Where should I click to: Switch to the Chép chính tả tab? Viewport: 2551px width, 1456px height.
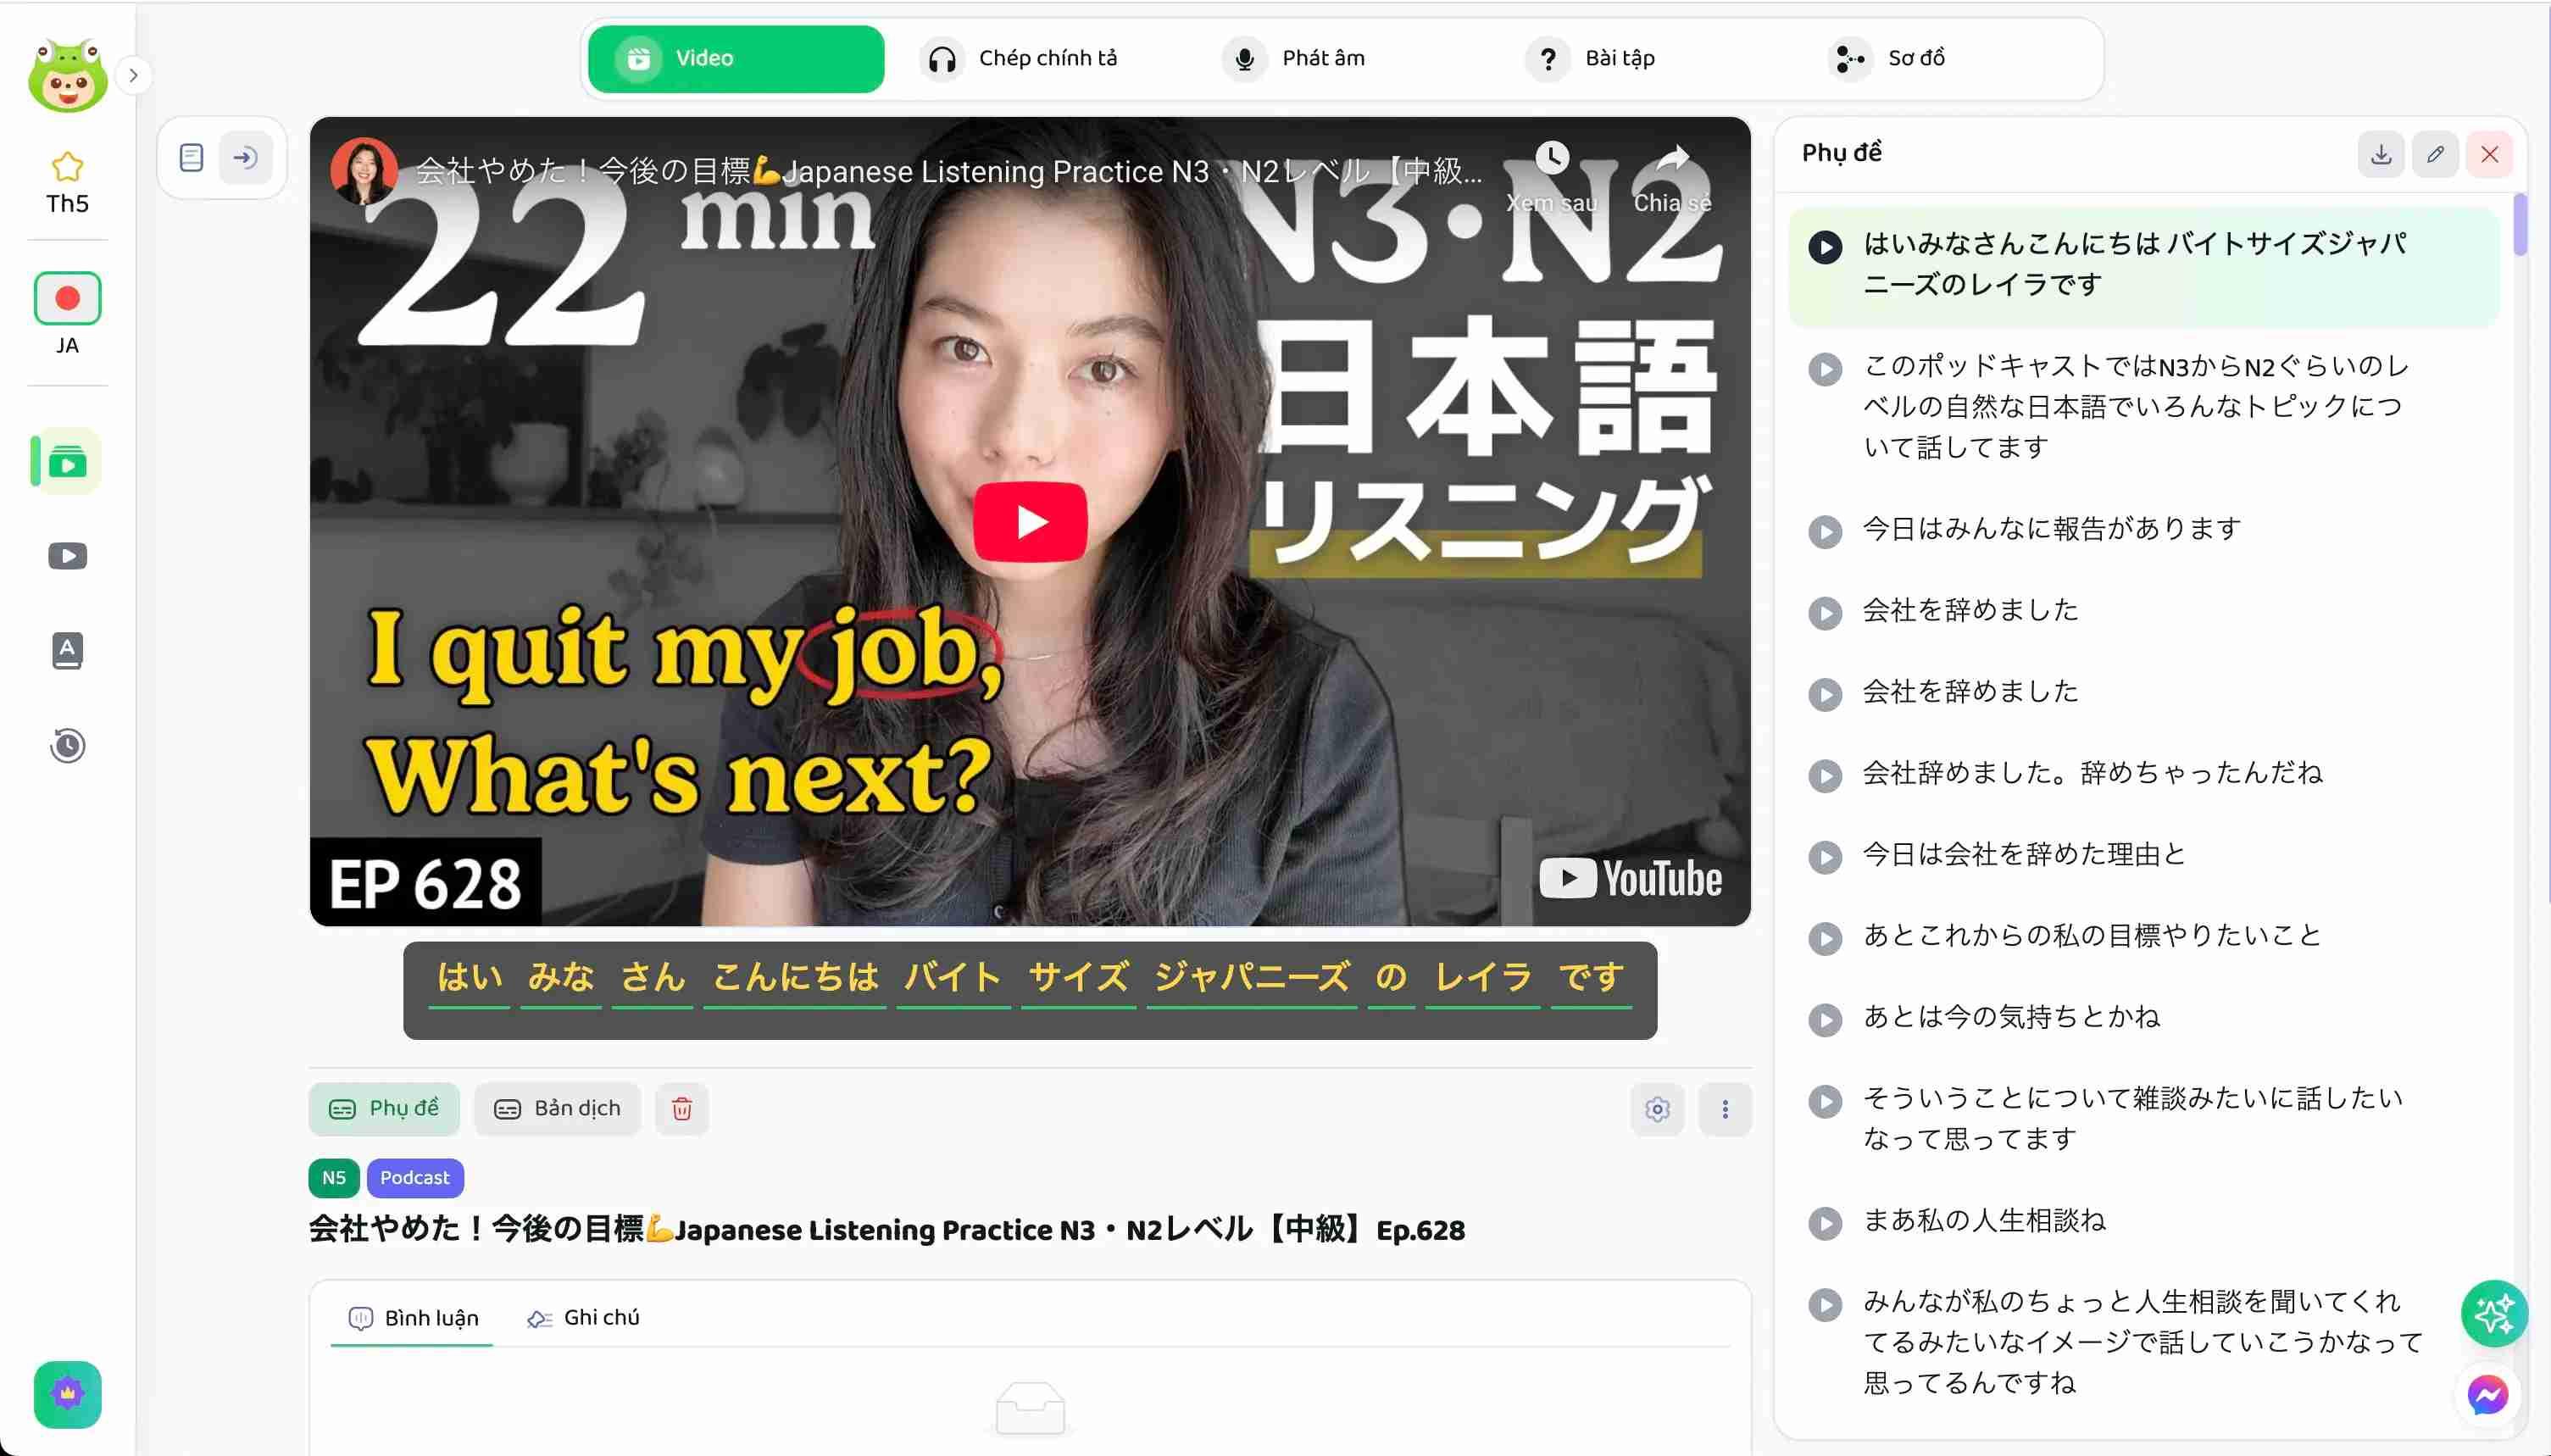tap(1020, 59)
